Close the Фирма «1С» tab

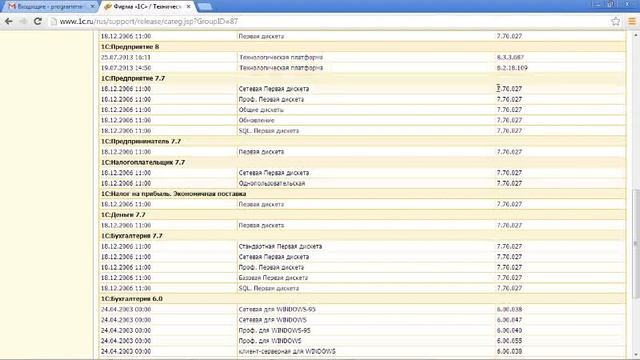pyautogui.click(x=188, y=7)
